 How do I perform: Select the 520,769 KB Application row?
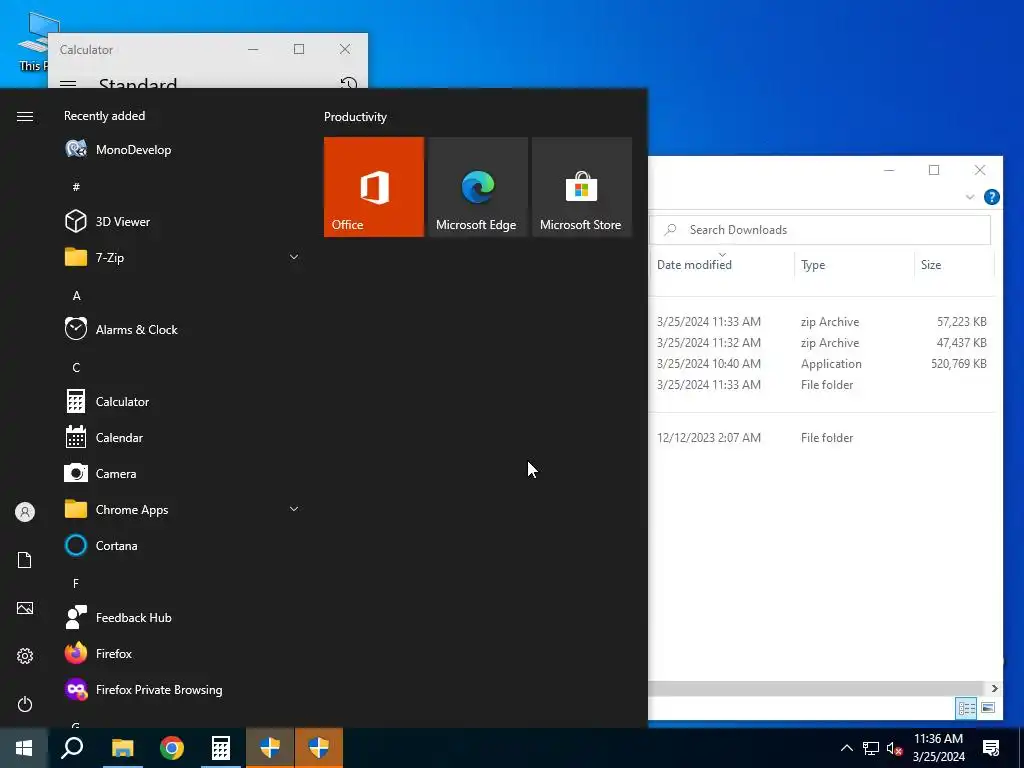[x=822, y=364]
